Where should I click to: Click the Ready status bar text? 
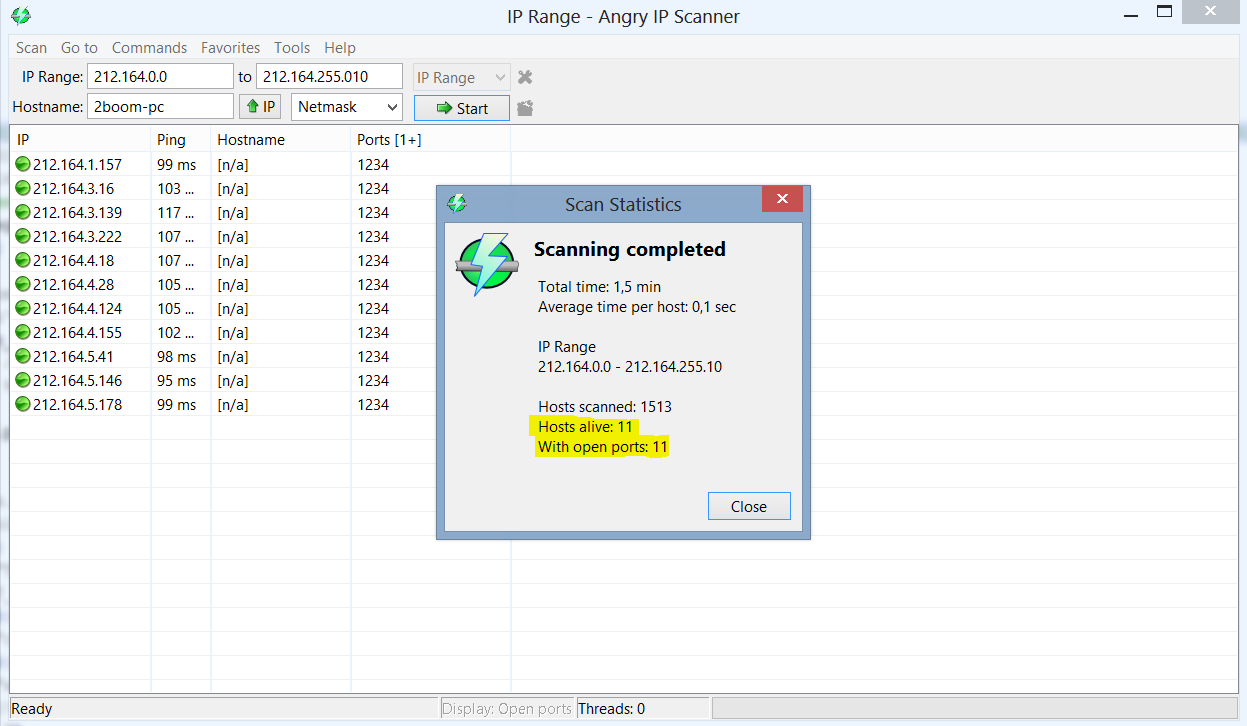point(32,708)
